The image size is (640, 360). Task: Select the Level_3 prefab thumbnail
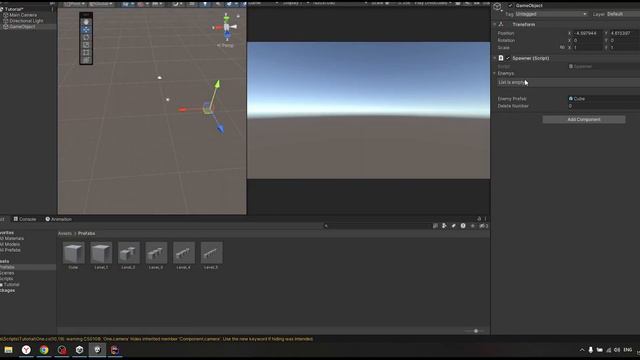coord(156,253)
